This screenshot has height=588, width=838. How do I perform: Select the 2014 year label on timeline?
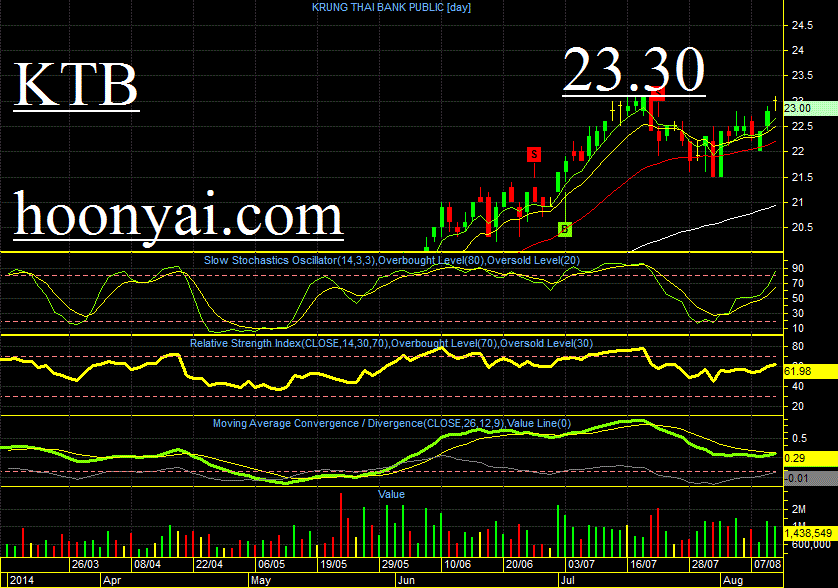[21, 580]
